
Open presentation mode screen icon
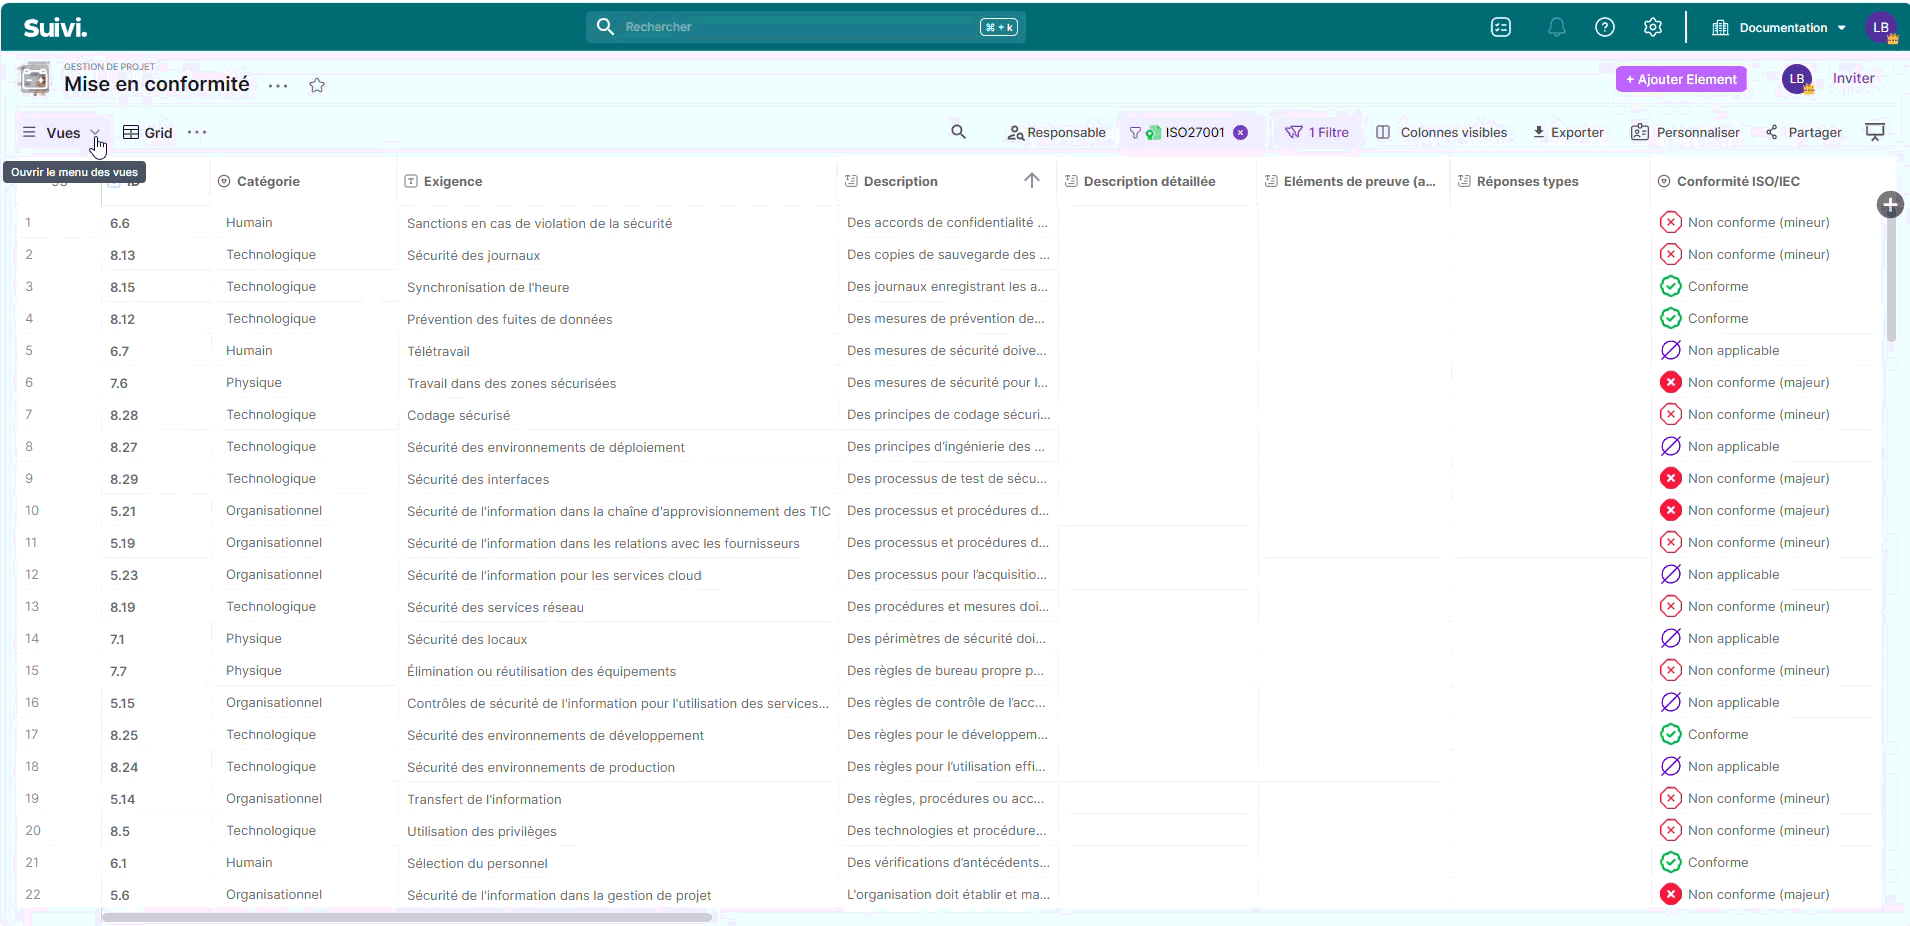(x=1875, y=132)
